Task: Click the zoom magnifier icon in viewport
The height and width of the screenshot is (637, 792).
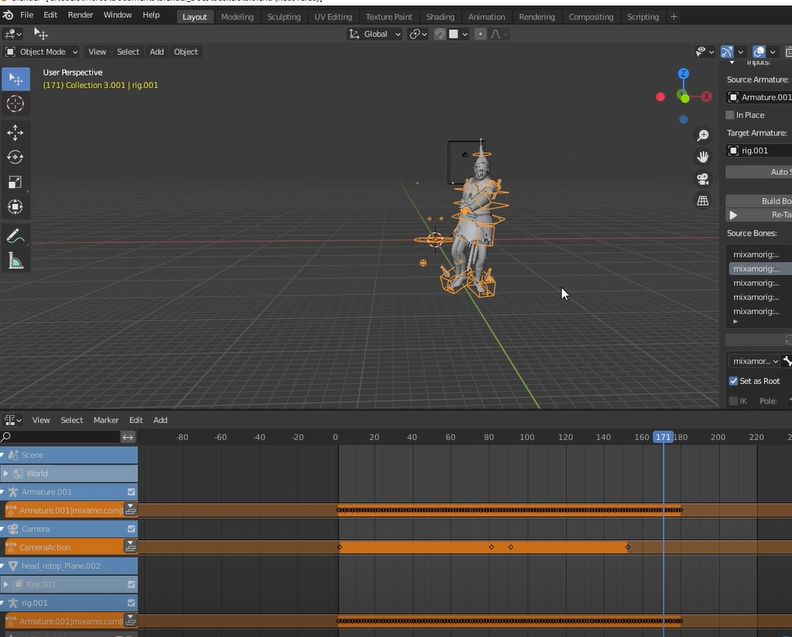Action: point(703,135)
